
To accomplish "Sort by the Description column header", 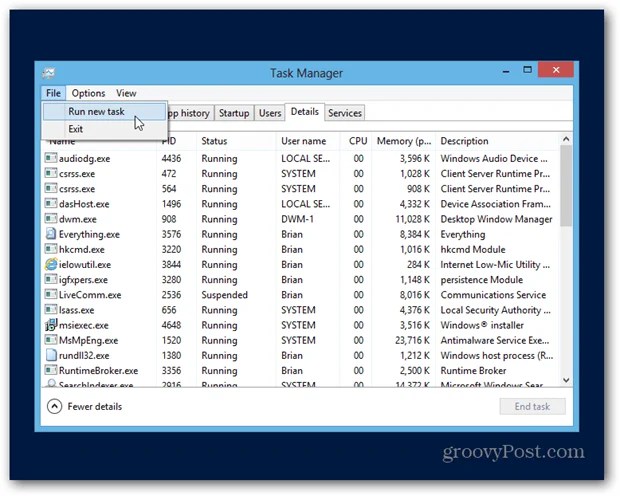I will click(497, 141).
